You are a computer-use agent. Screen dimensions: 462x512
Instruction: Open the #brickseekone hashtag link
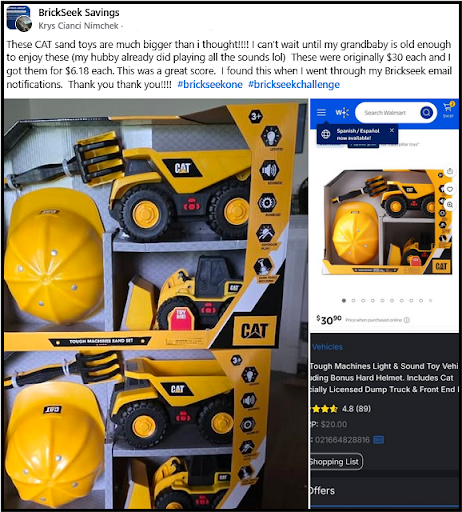(x=210, y=84)
